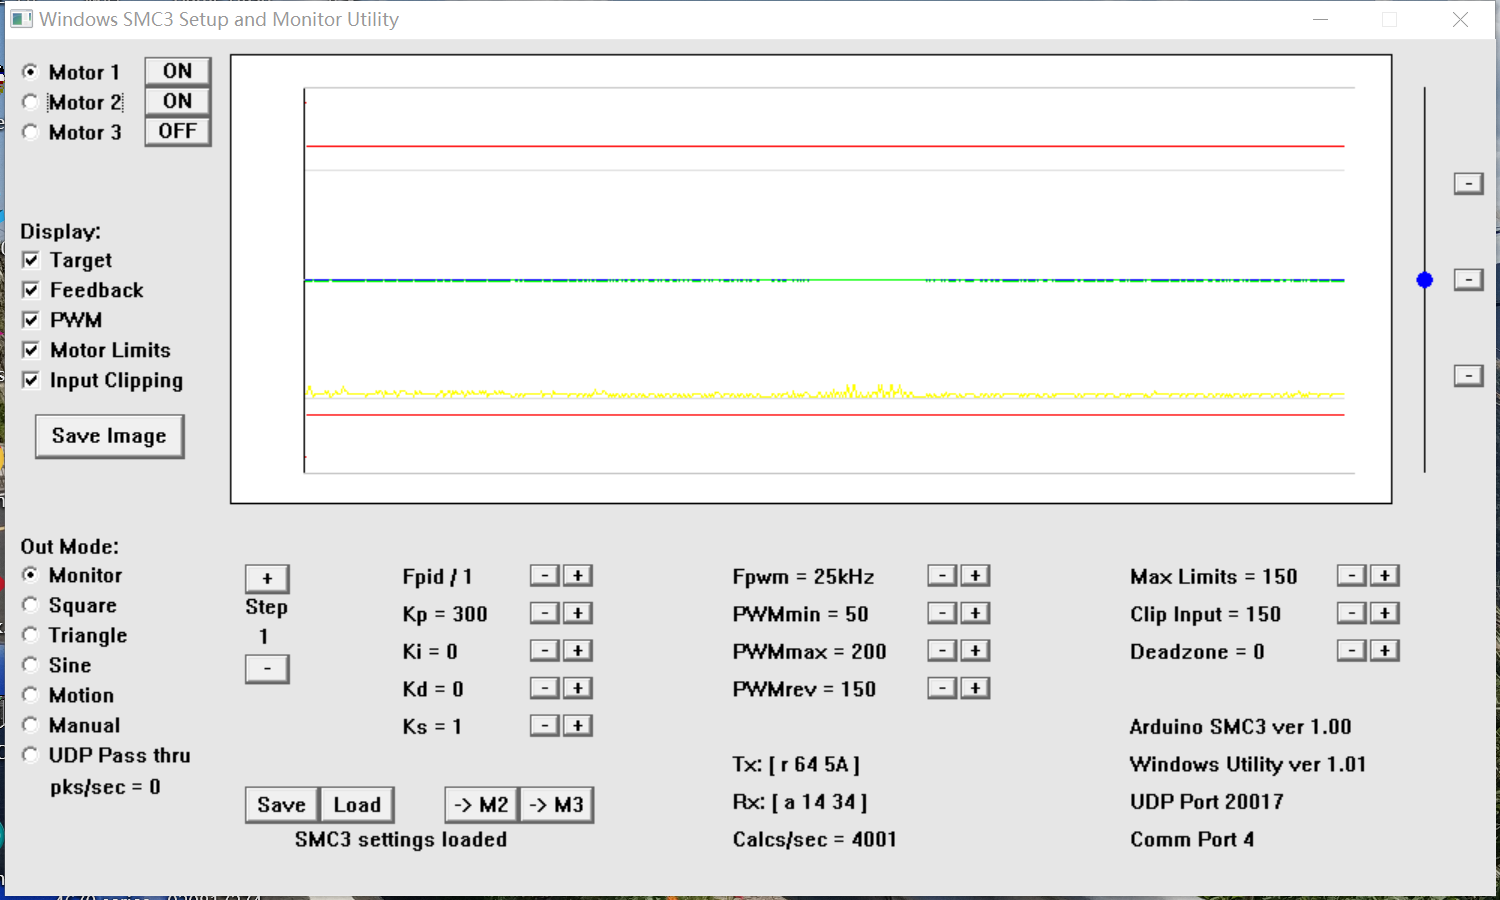Click the 'UDP Port 20017' text

pos(1207,801)
